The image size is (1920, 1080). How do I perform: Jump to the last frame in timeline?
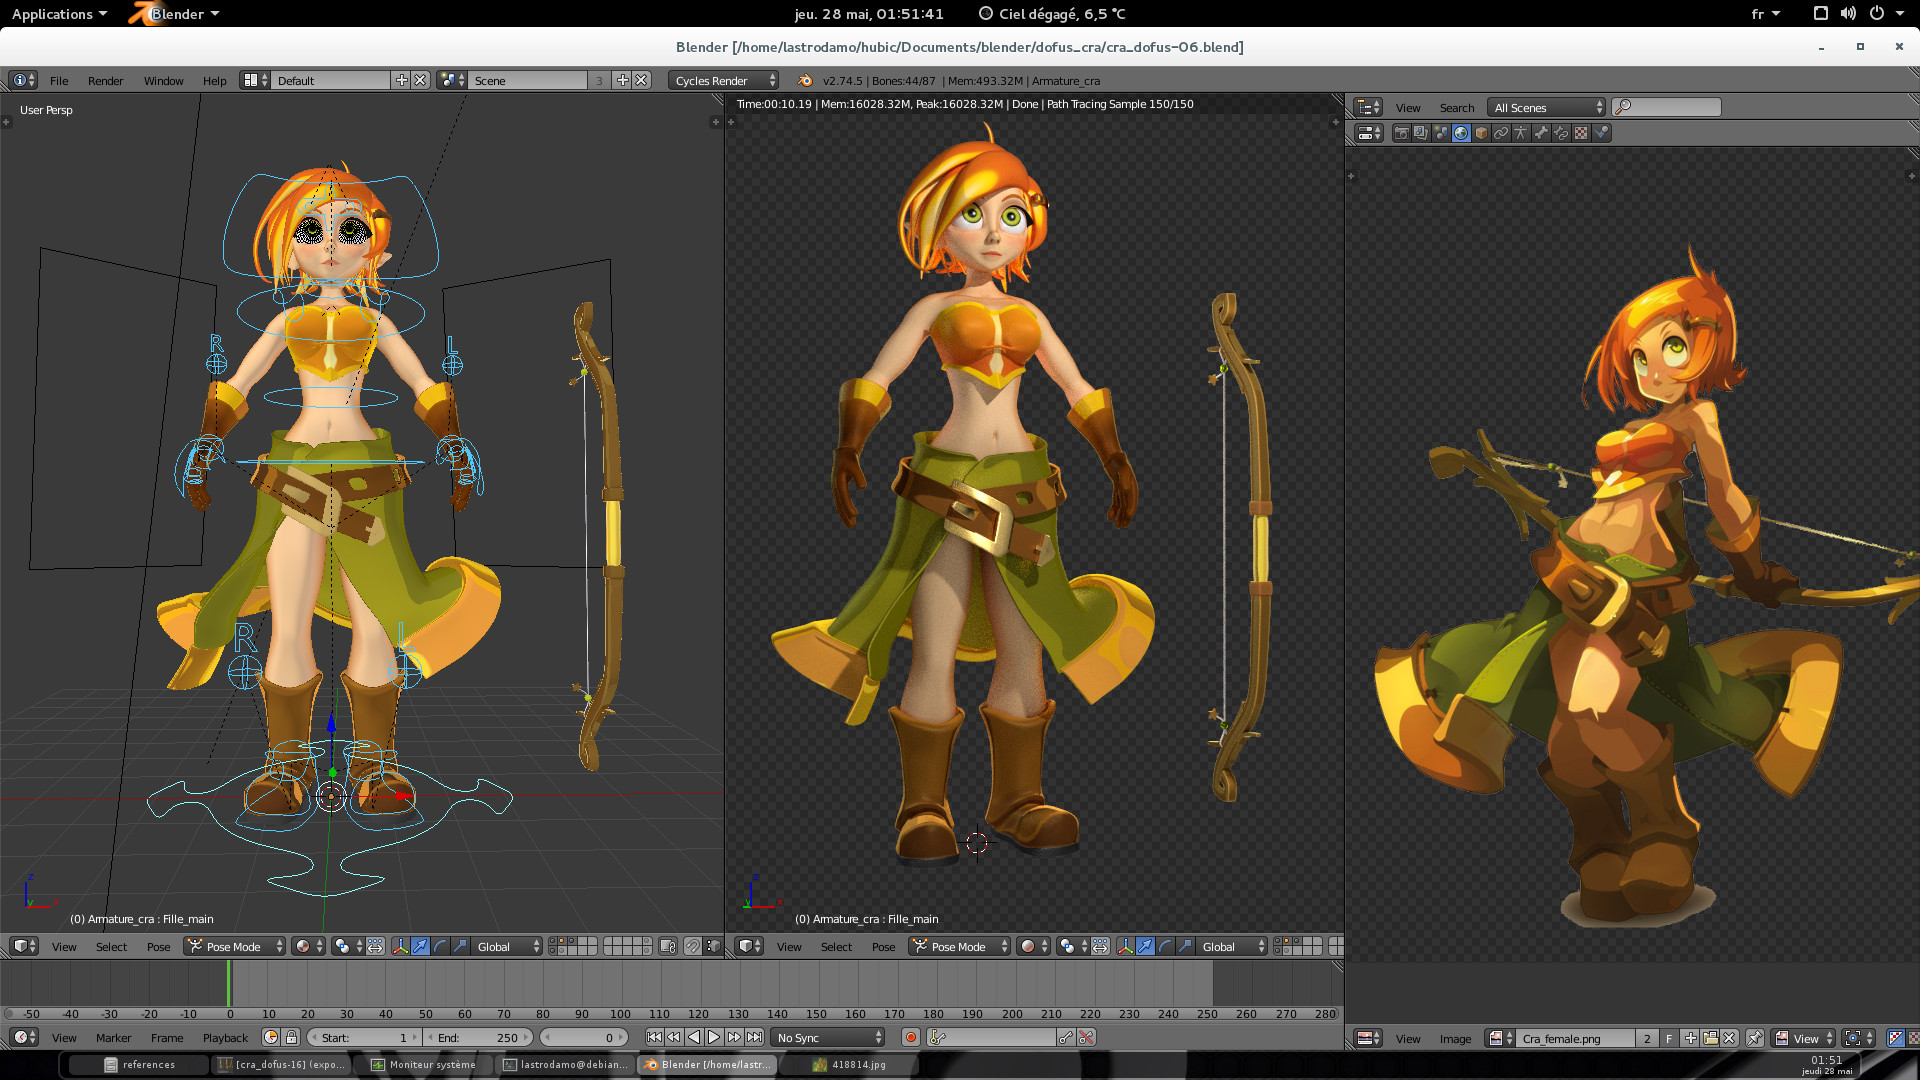[754, 1037]
